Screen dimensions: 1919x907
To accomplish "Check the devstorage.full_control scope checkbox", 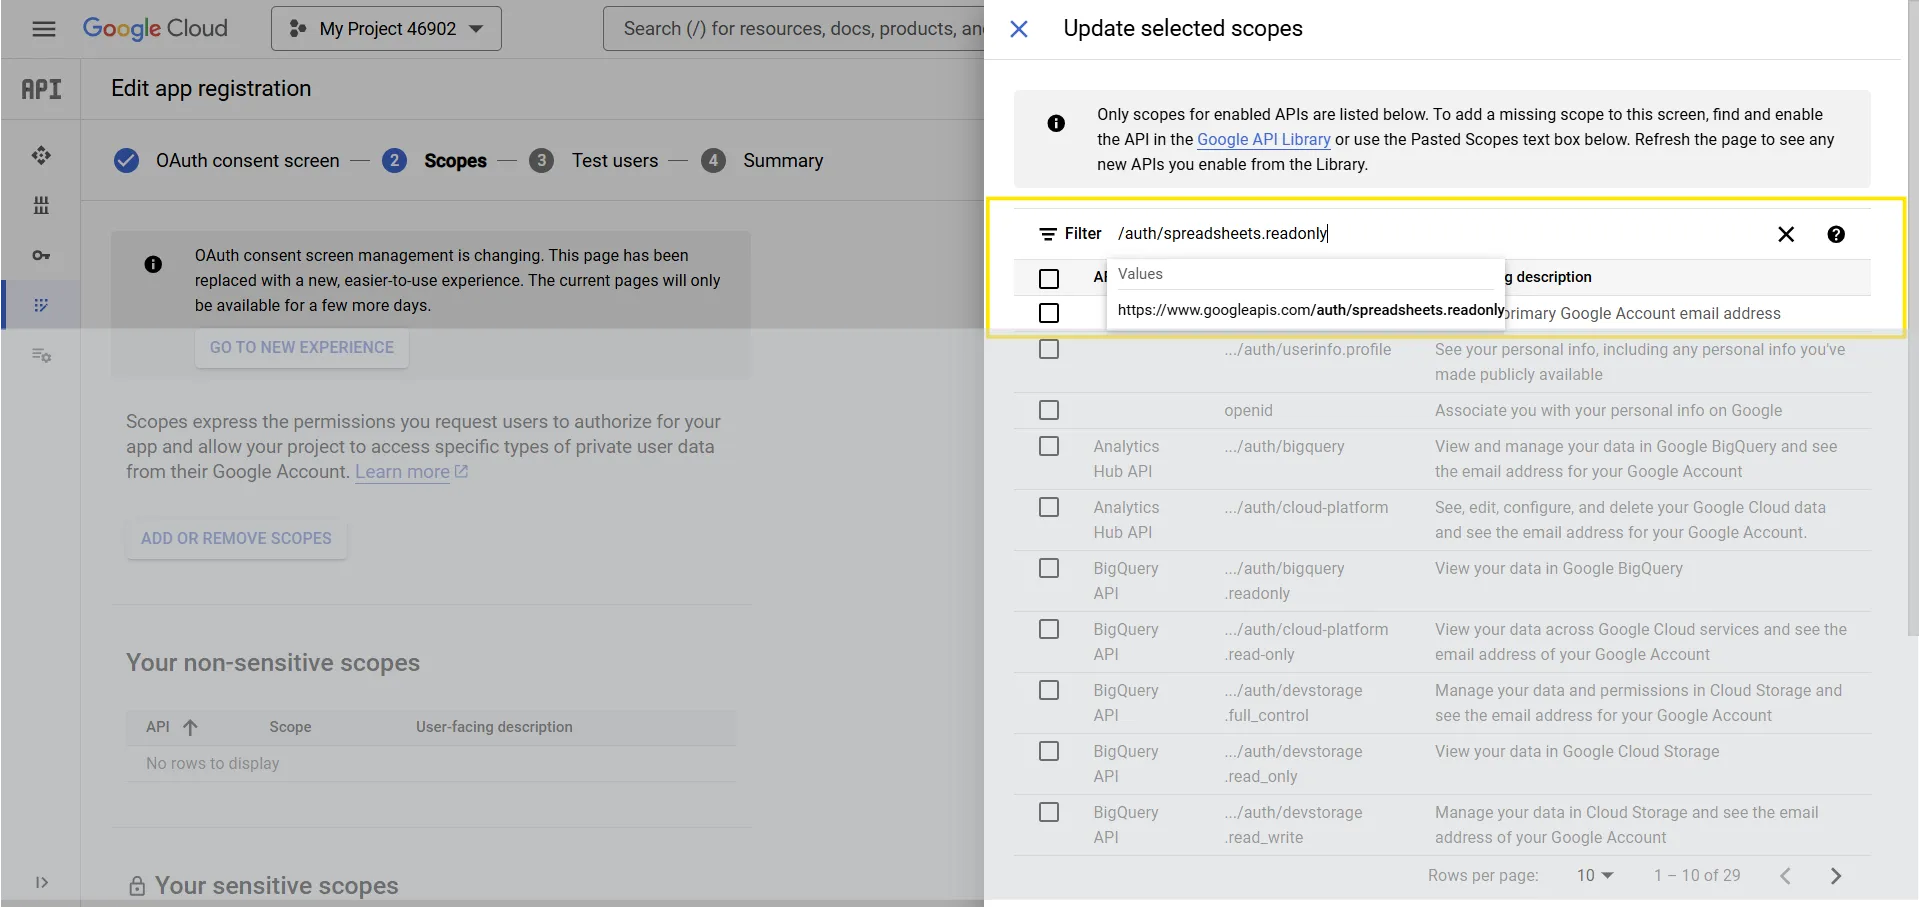I will [x=1049, y=690].
